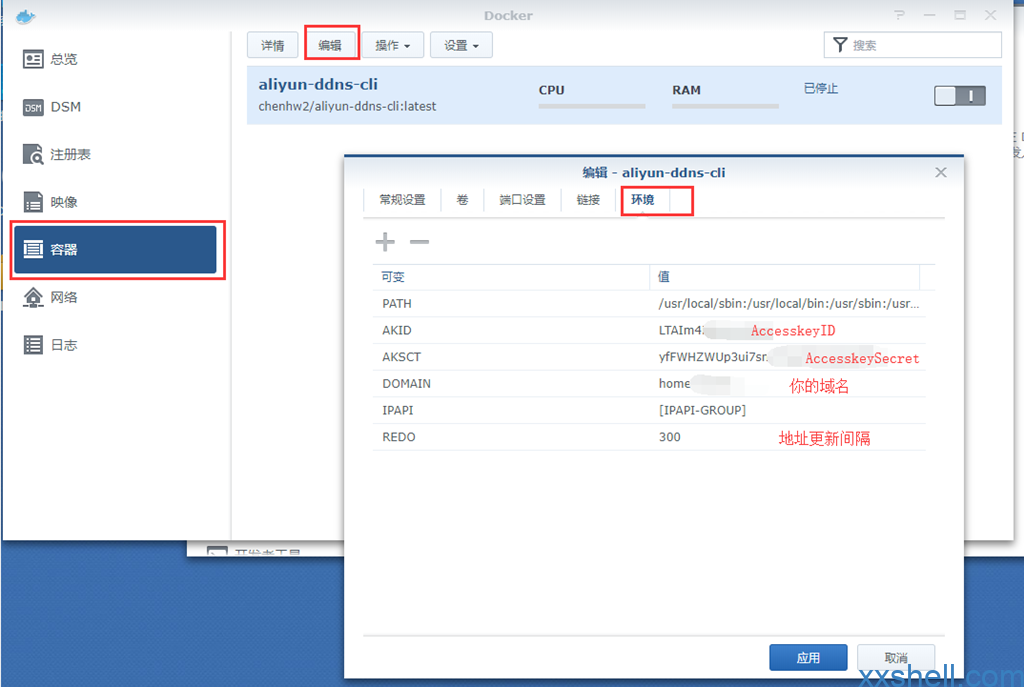Toggle the aliyun-ddns-cli container power switch

(x=959, y=96)
